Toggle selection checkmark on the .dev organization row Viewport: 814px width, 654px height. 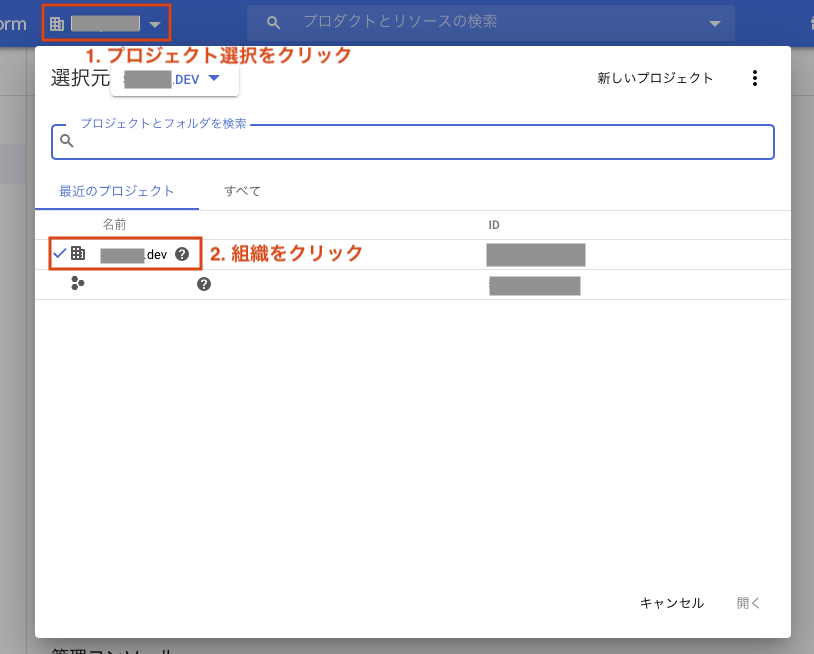click(x=58, y=254)
